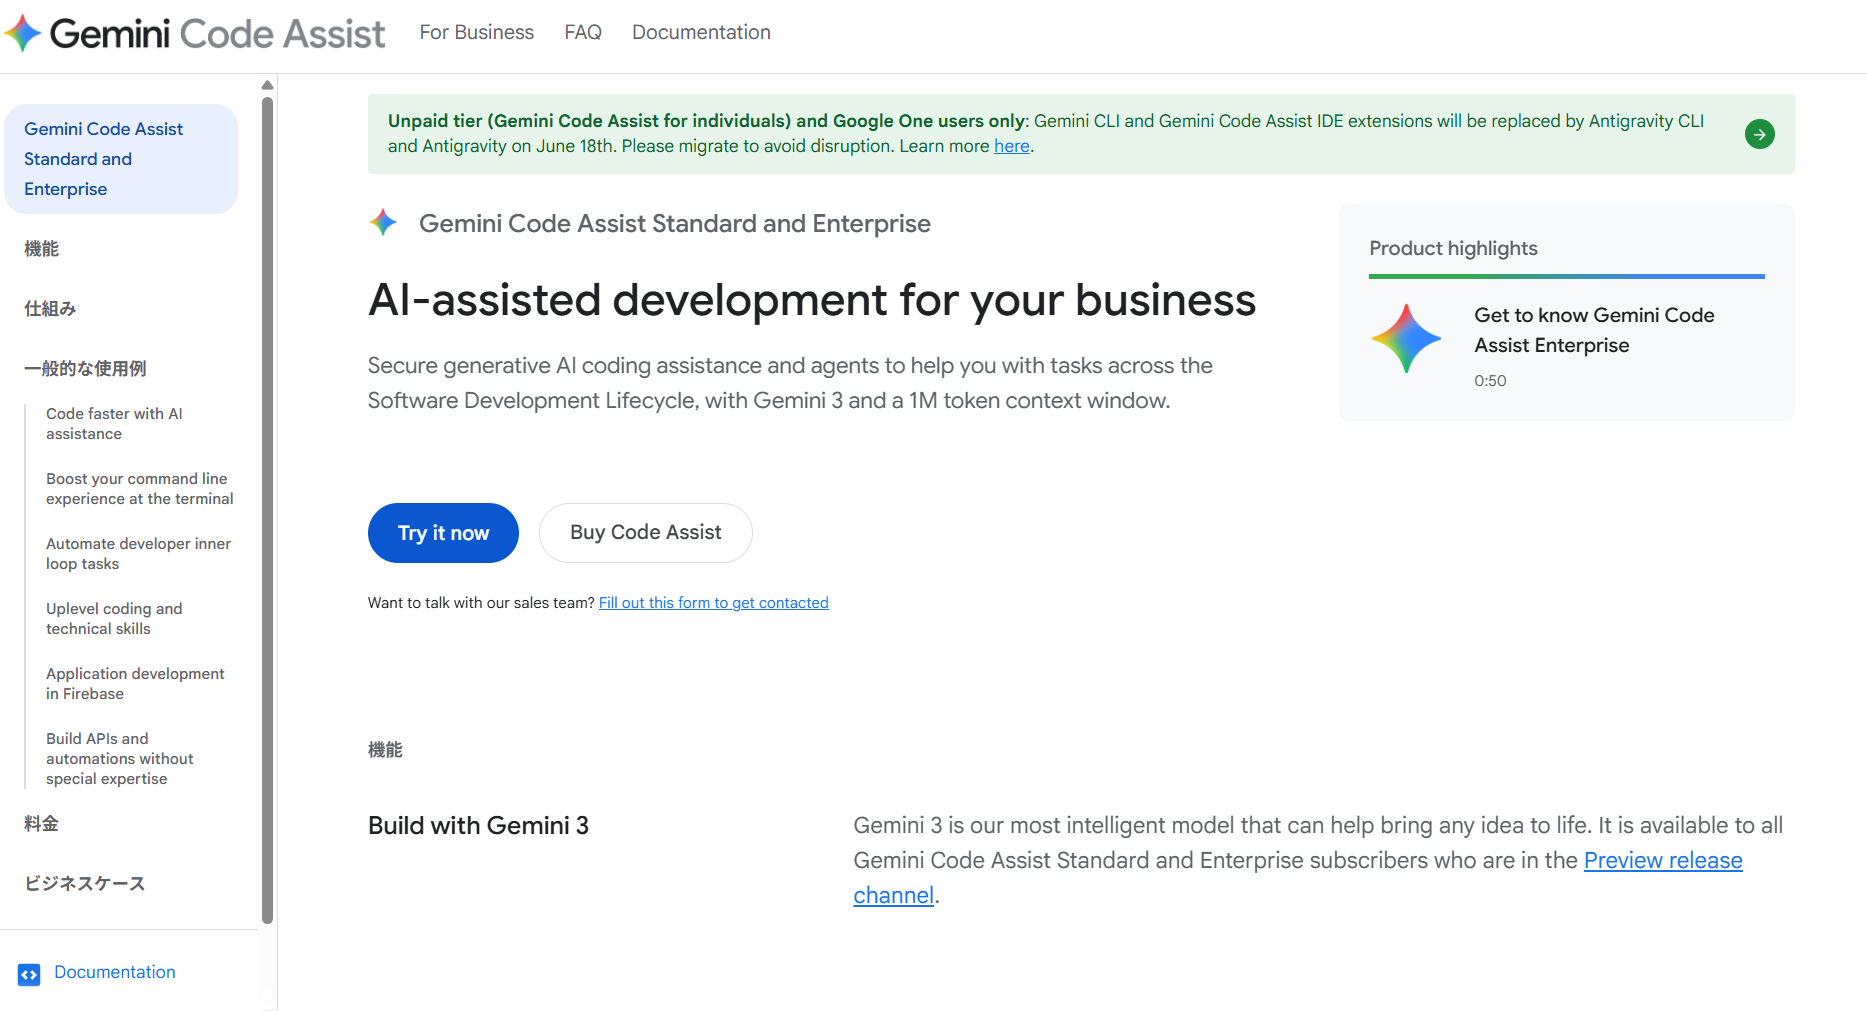Select Build APIs and automations without special expertise
1867x1011 pixels.
click(120, 759)
